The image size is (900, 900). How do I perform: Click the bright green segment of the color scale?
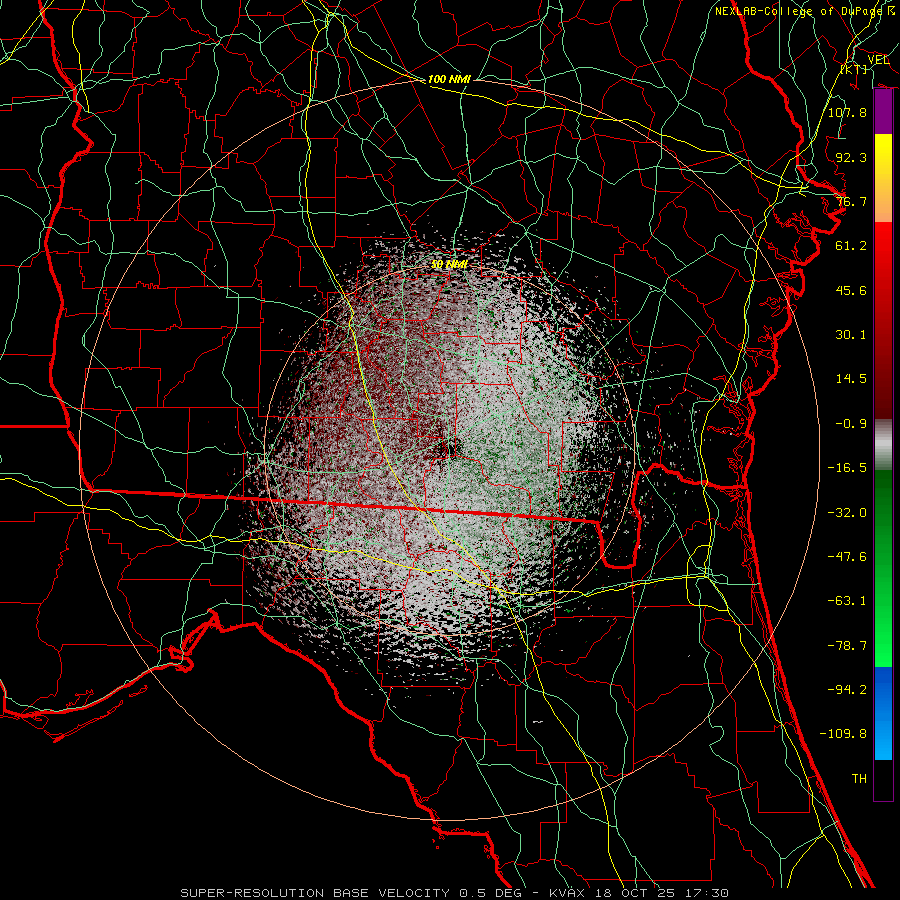tap(883, 568)
